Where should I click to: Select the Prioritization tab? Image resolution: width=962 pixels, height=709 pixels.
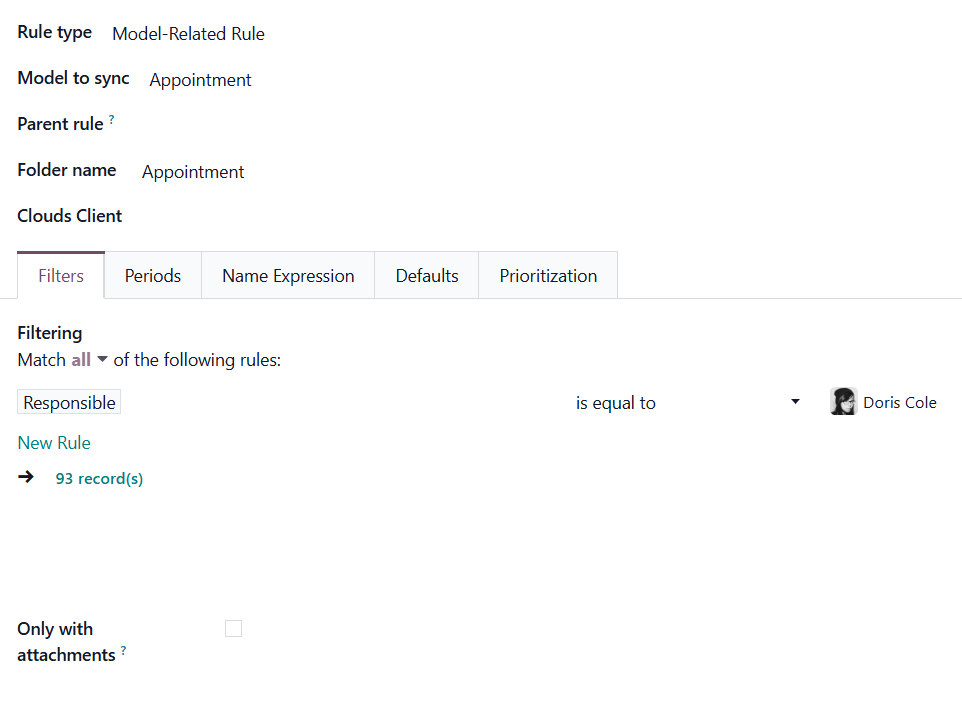coord(548,276)
